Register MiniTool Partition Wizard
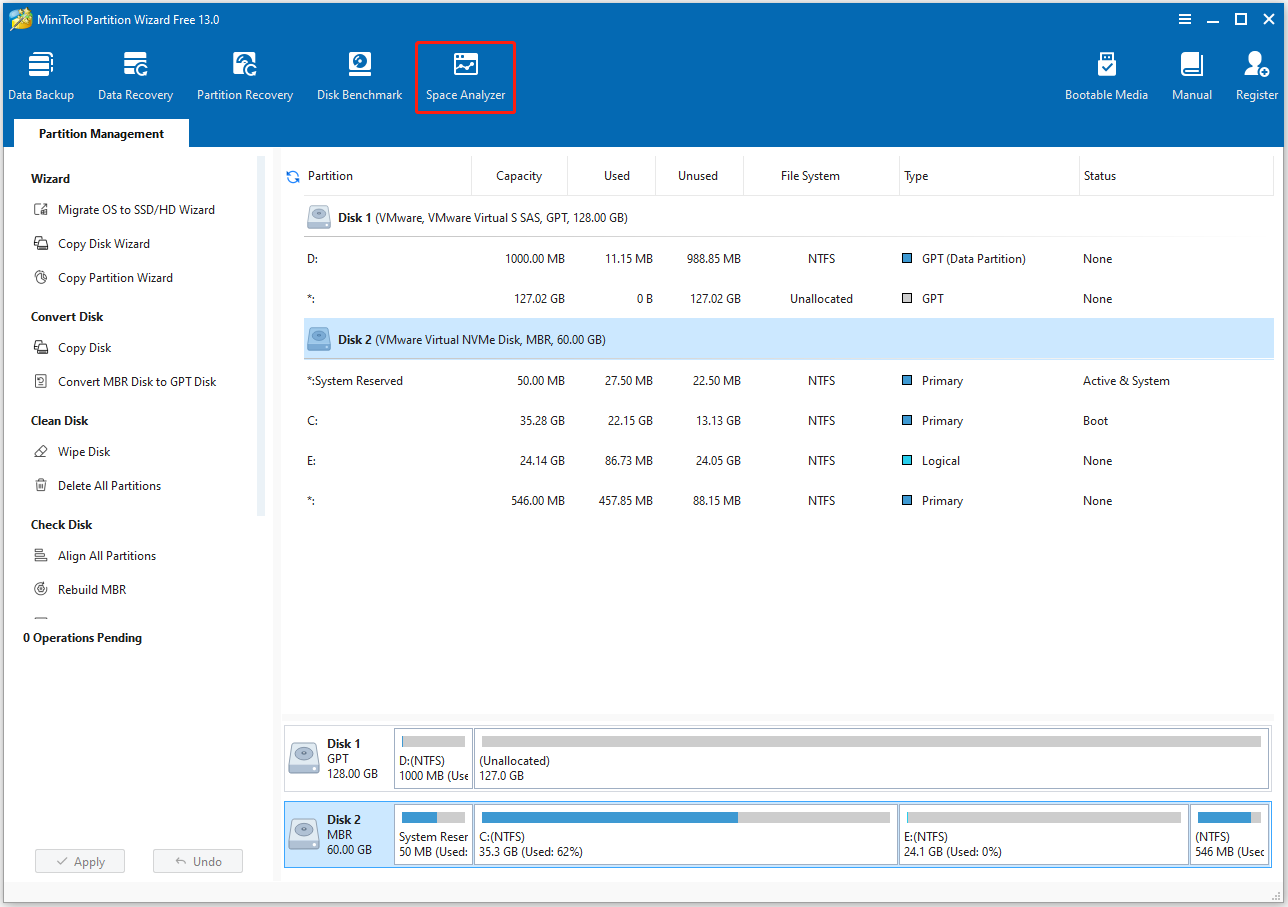Screen dimensions: 1288x907 tap(1256, 75)
